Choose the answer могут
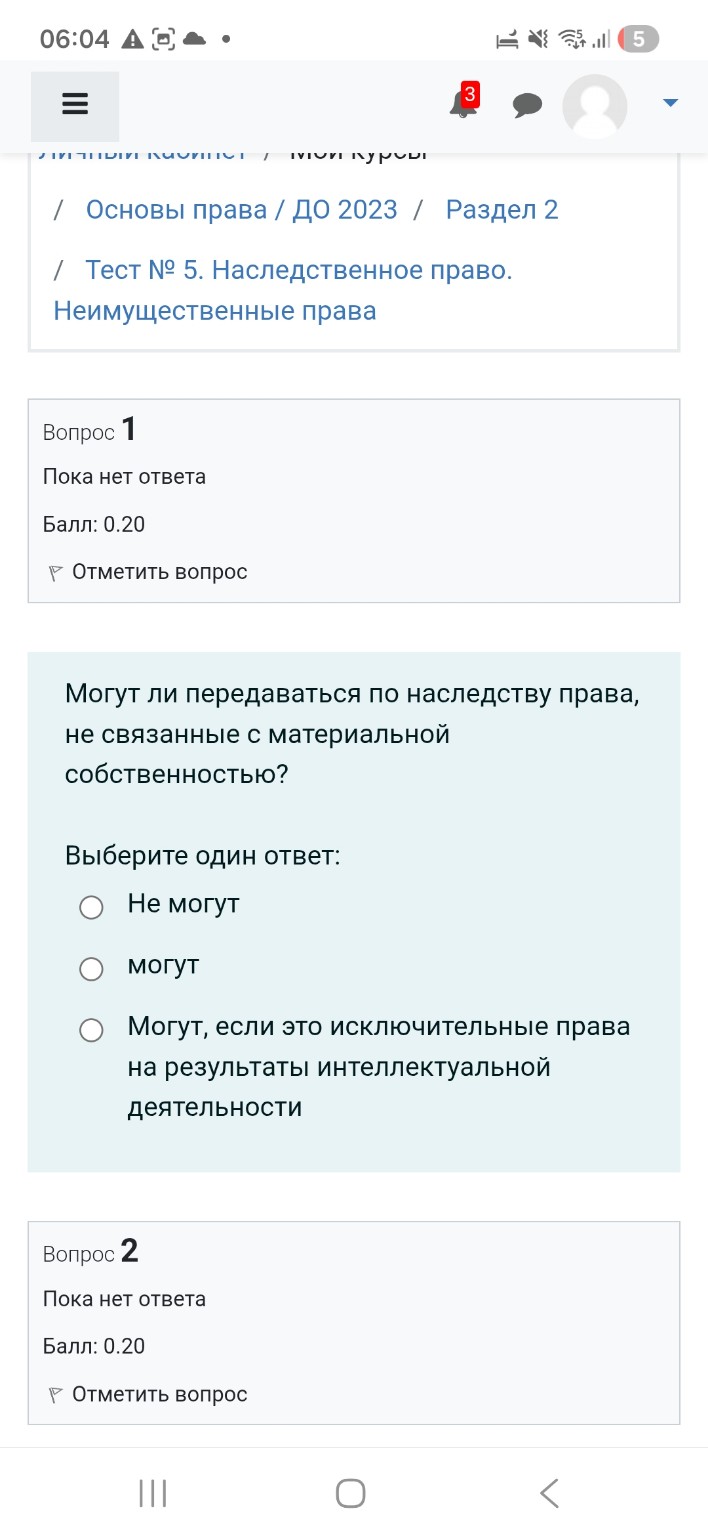The height and width of the screenshot is (1536, 708). pos(91,968)
